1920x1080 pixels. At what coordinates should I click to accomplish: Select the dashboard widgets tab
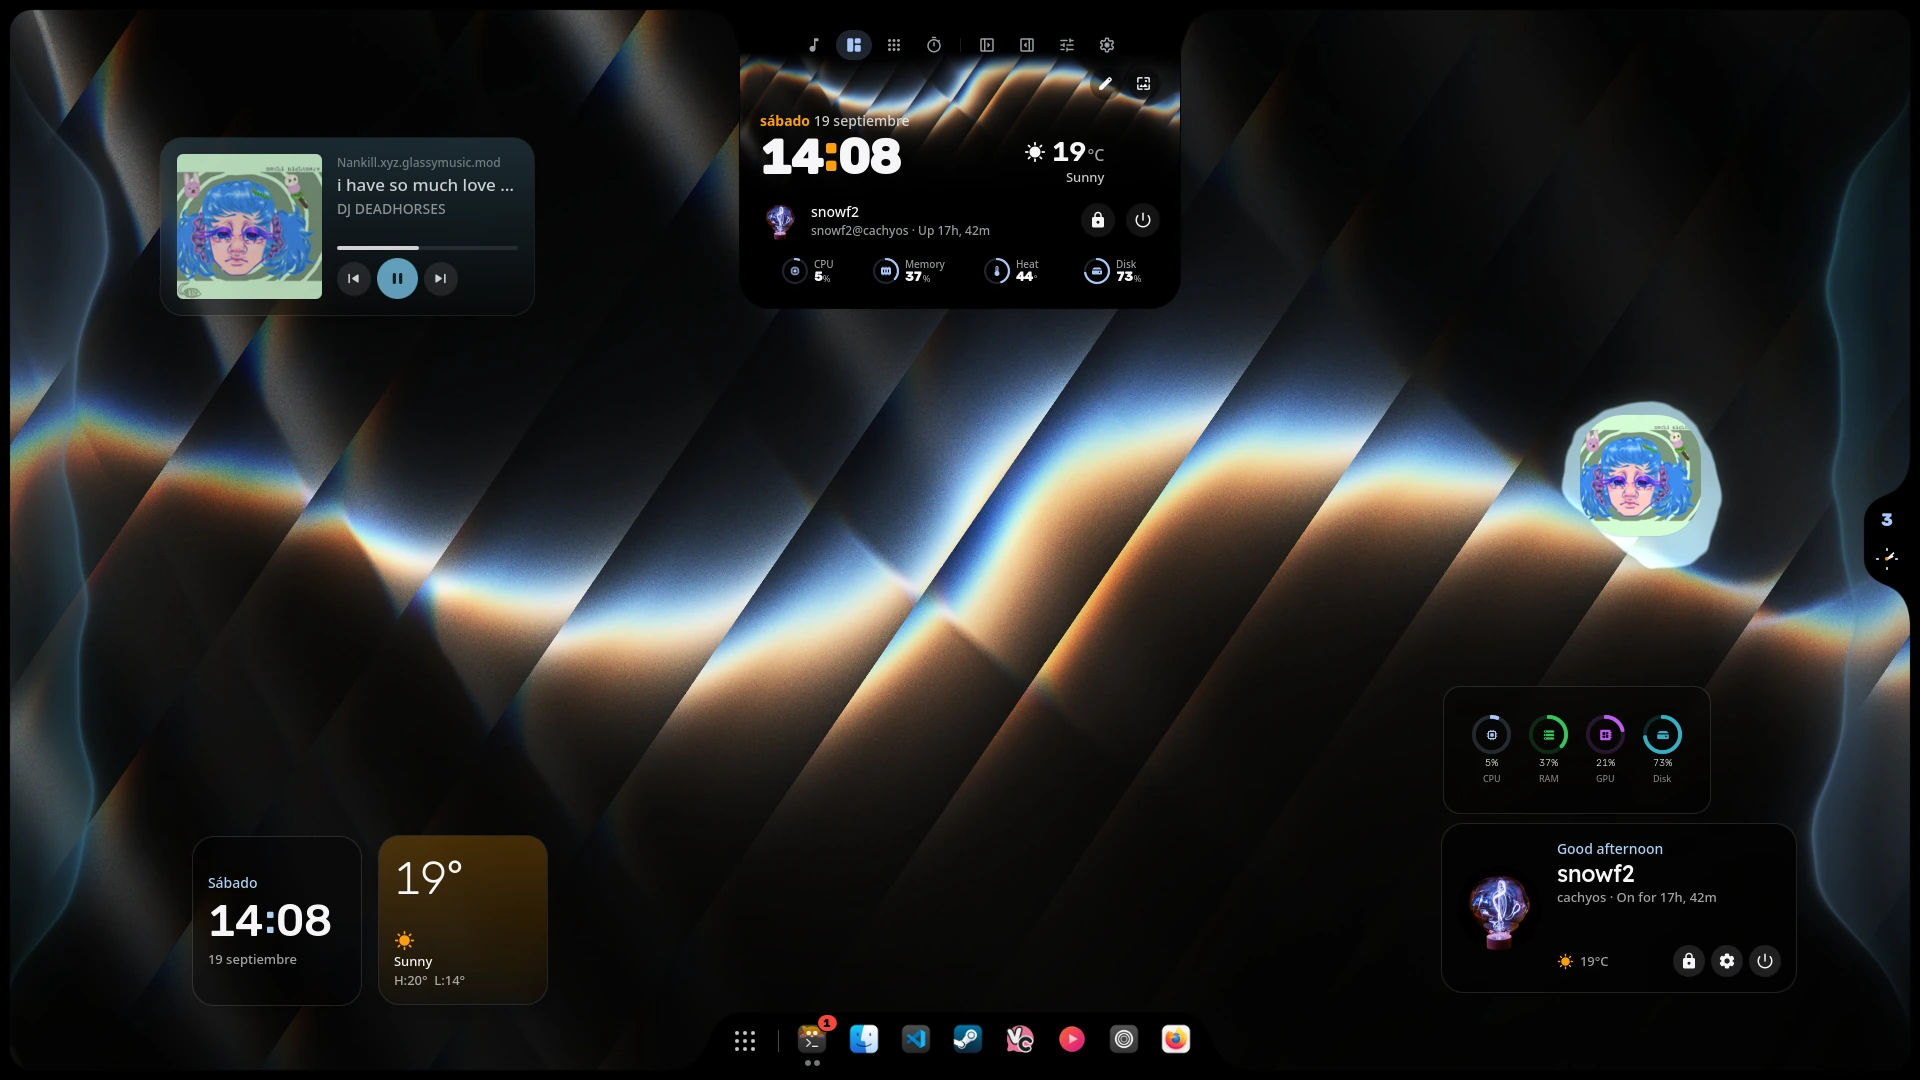coord(854,45)
